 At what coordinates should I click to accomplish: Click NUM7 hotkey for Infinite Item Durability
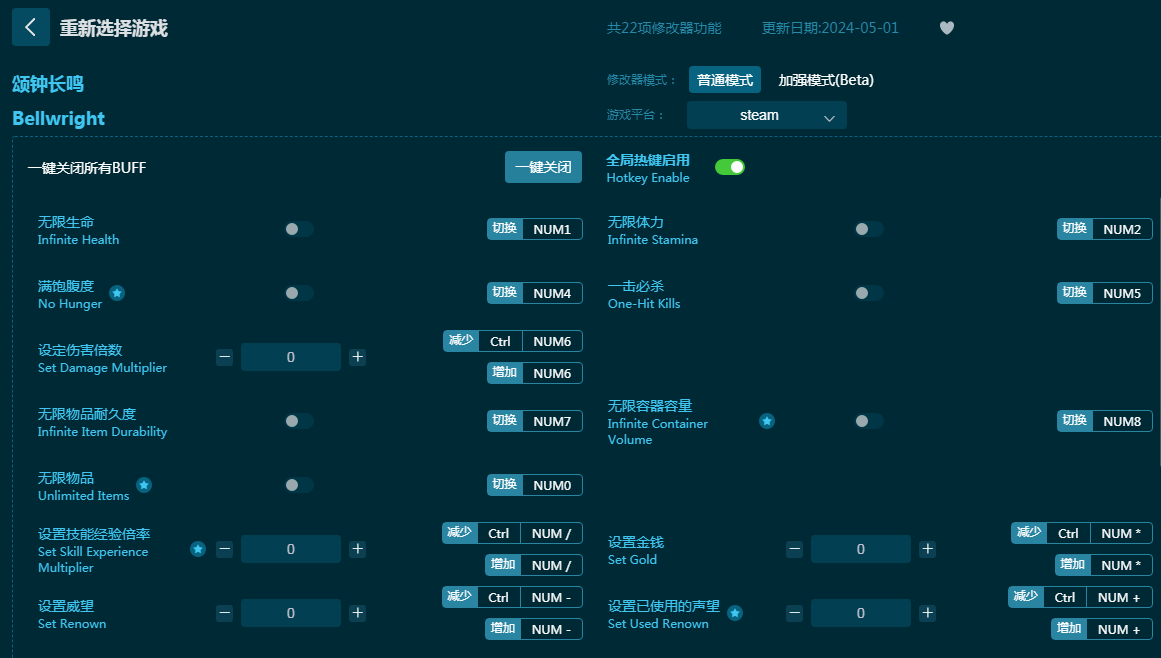535,421
